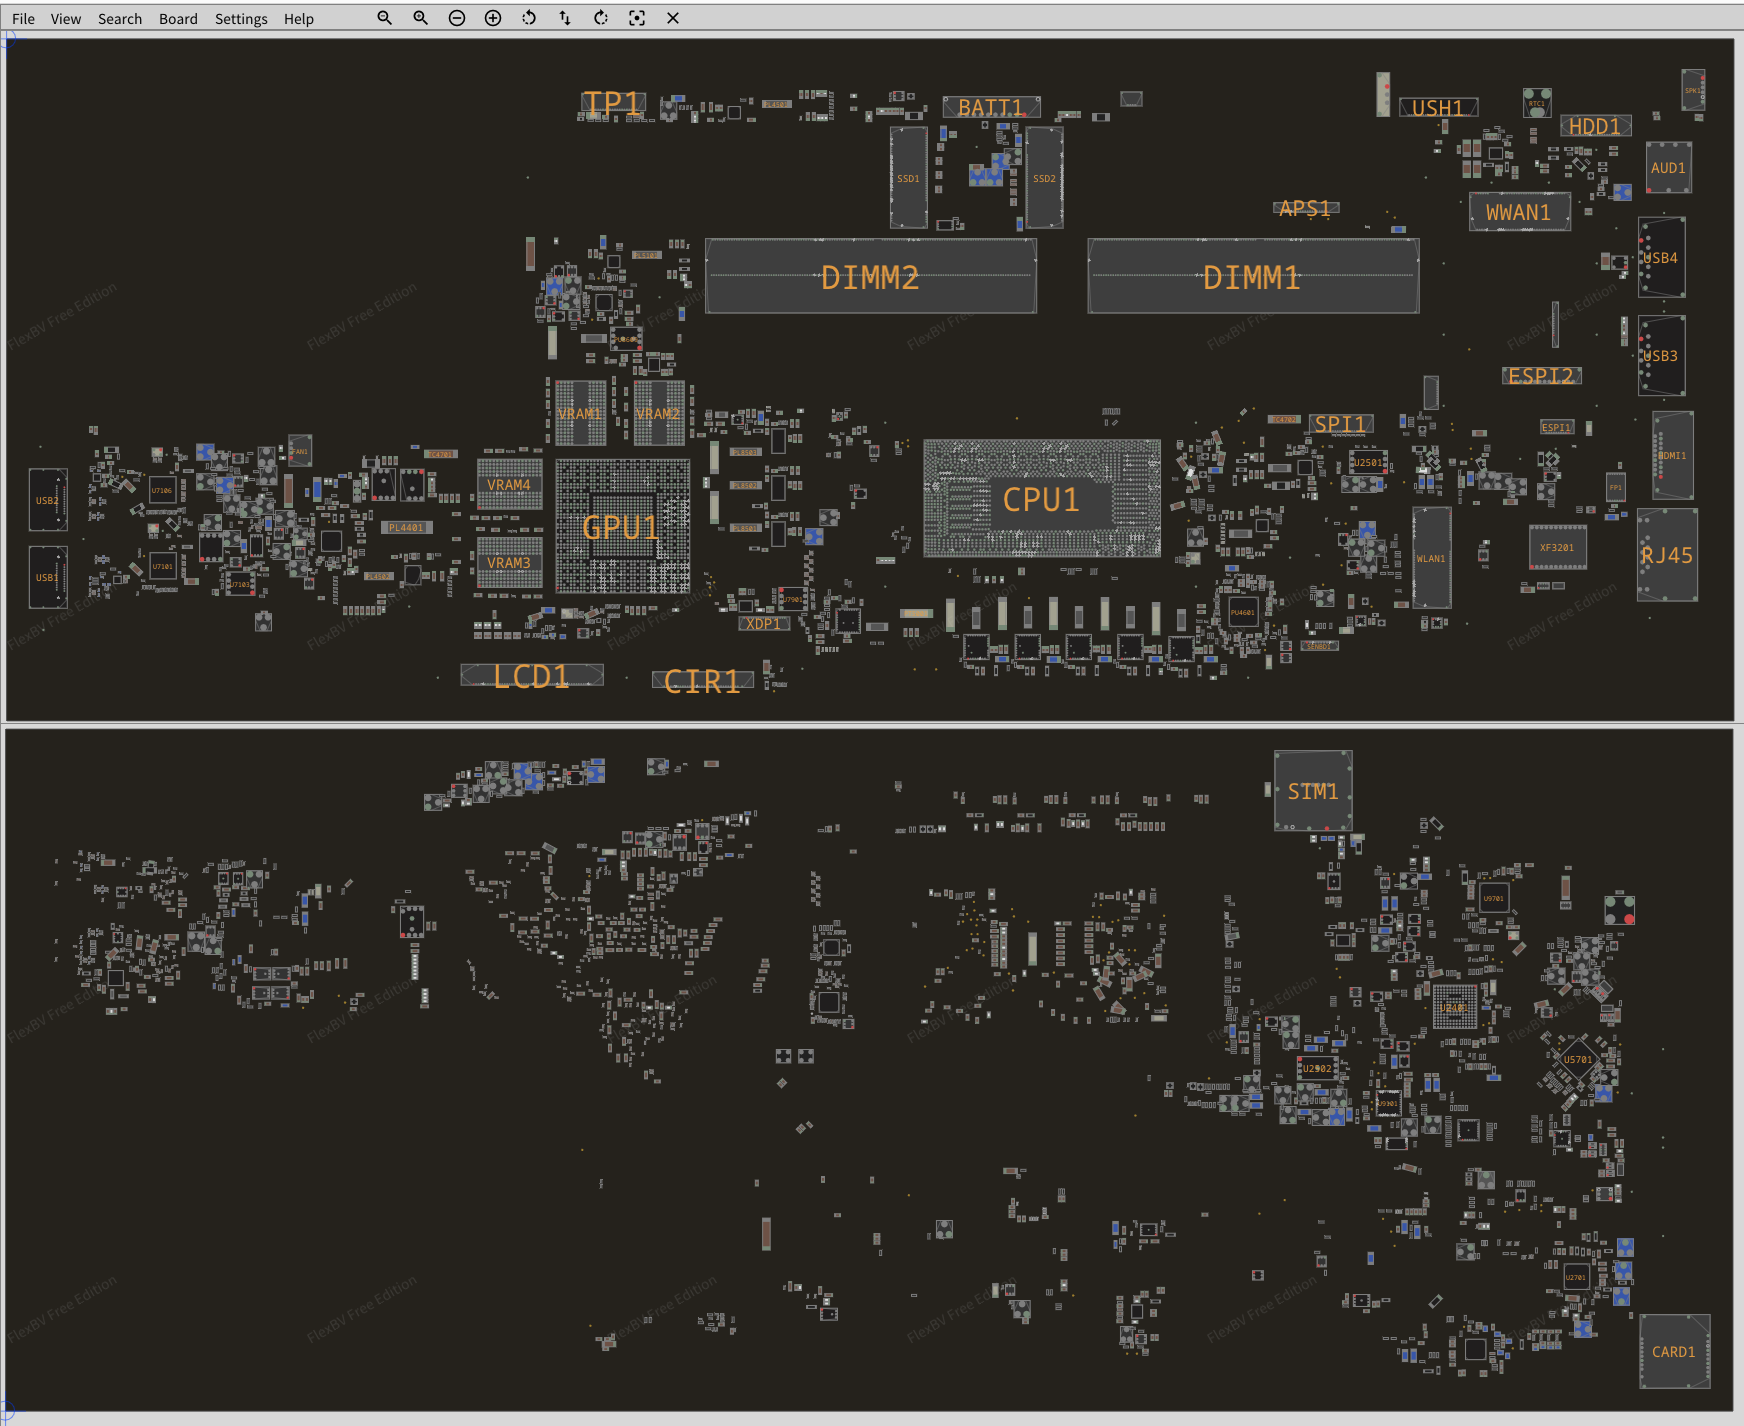Click the circled minus icon
The width and height of the screenshot is (1744, 1426).
(457, 18)
